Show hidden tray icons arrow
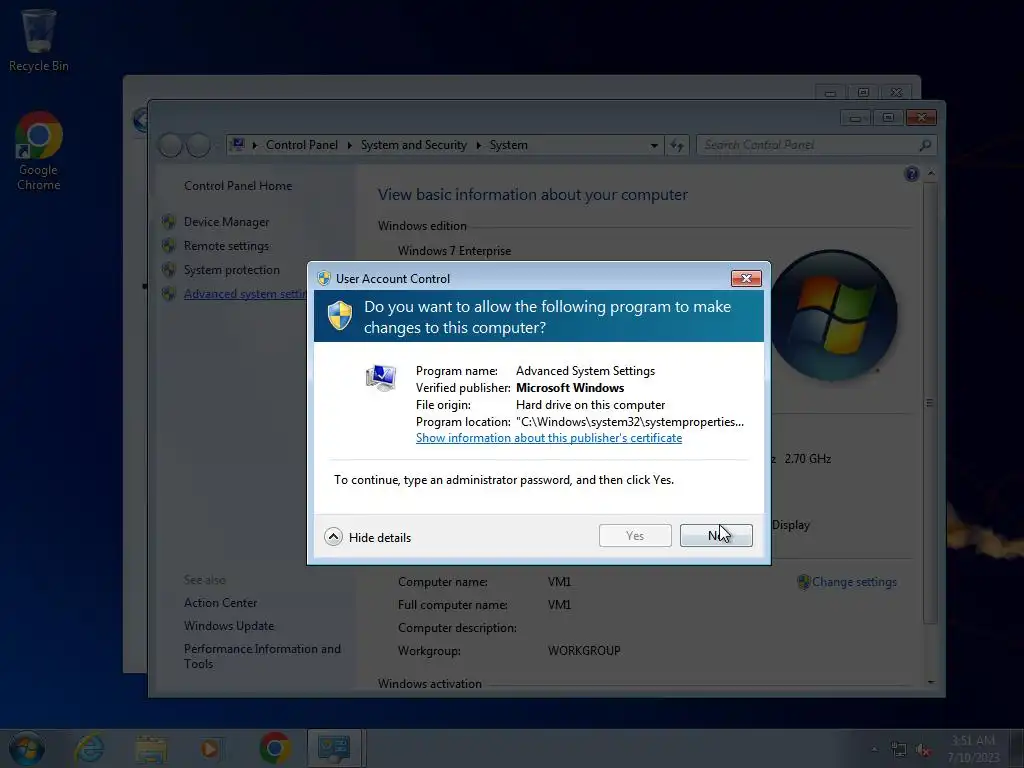This screenshot has height=768, width=1024. 874,749
